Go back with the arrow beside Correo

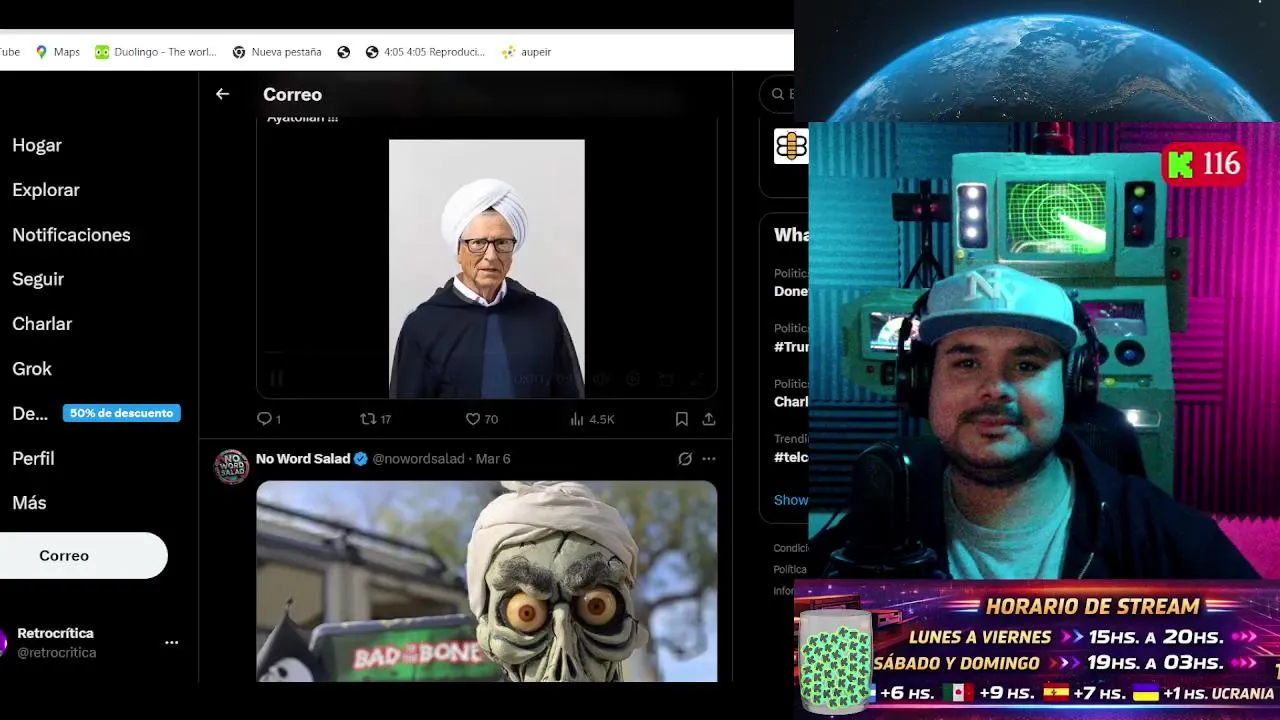click(222, 94)
